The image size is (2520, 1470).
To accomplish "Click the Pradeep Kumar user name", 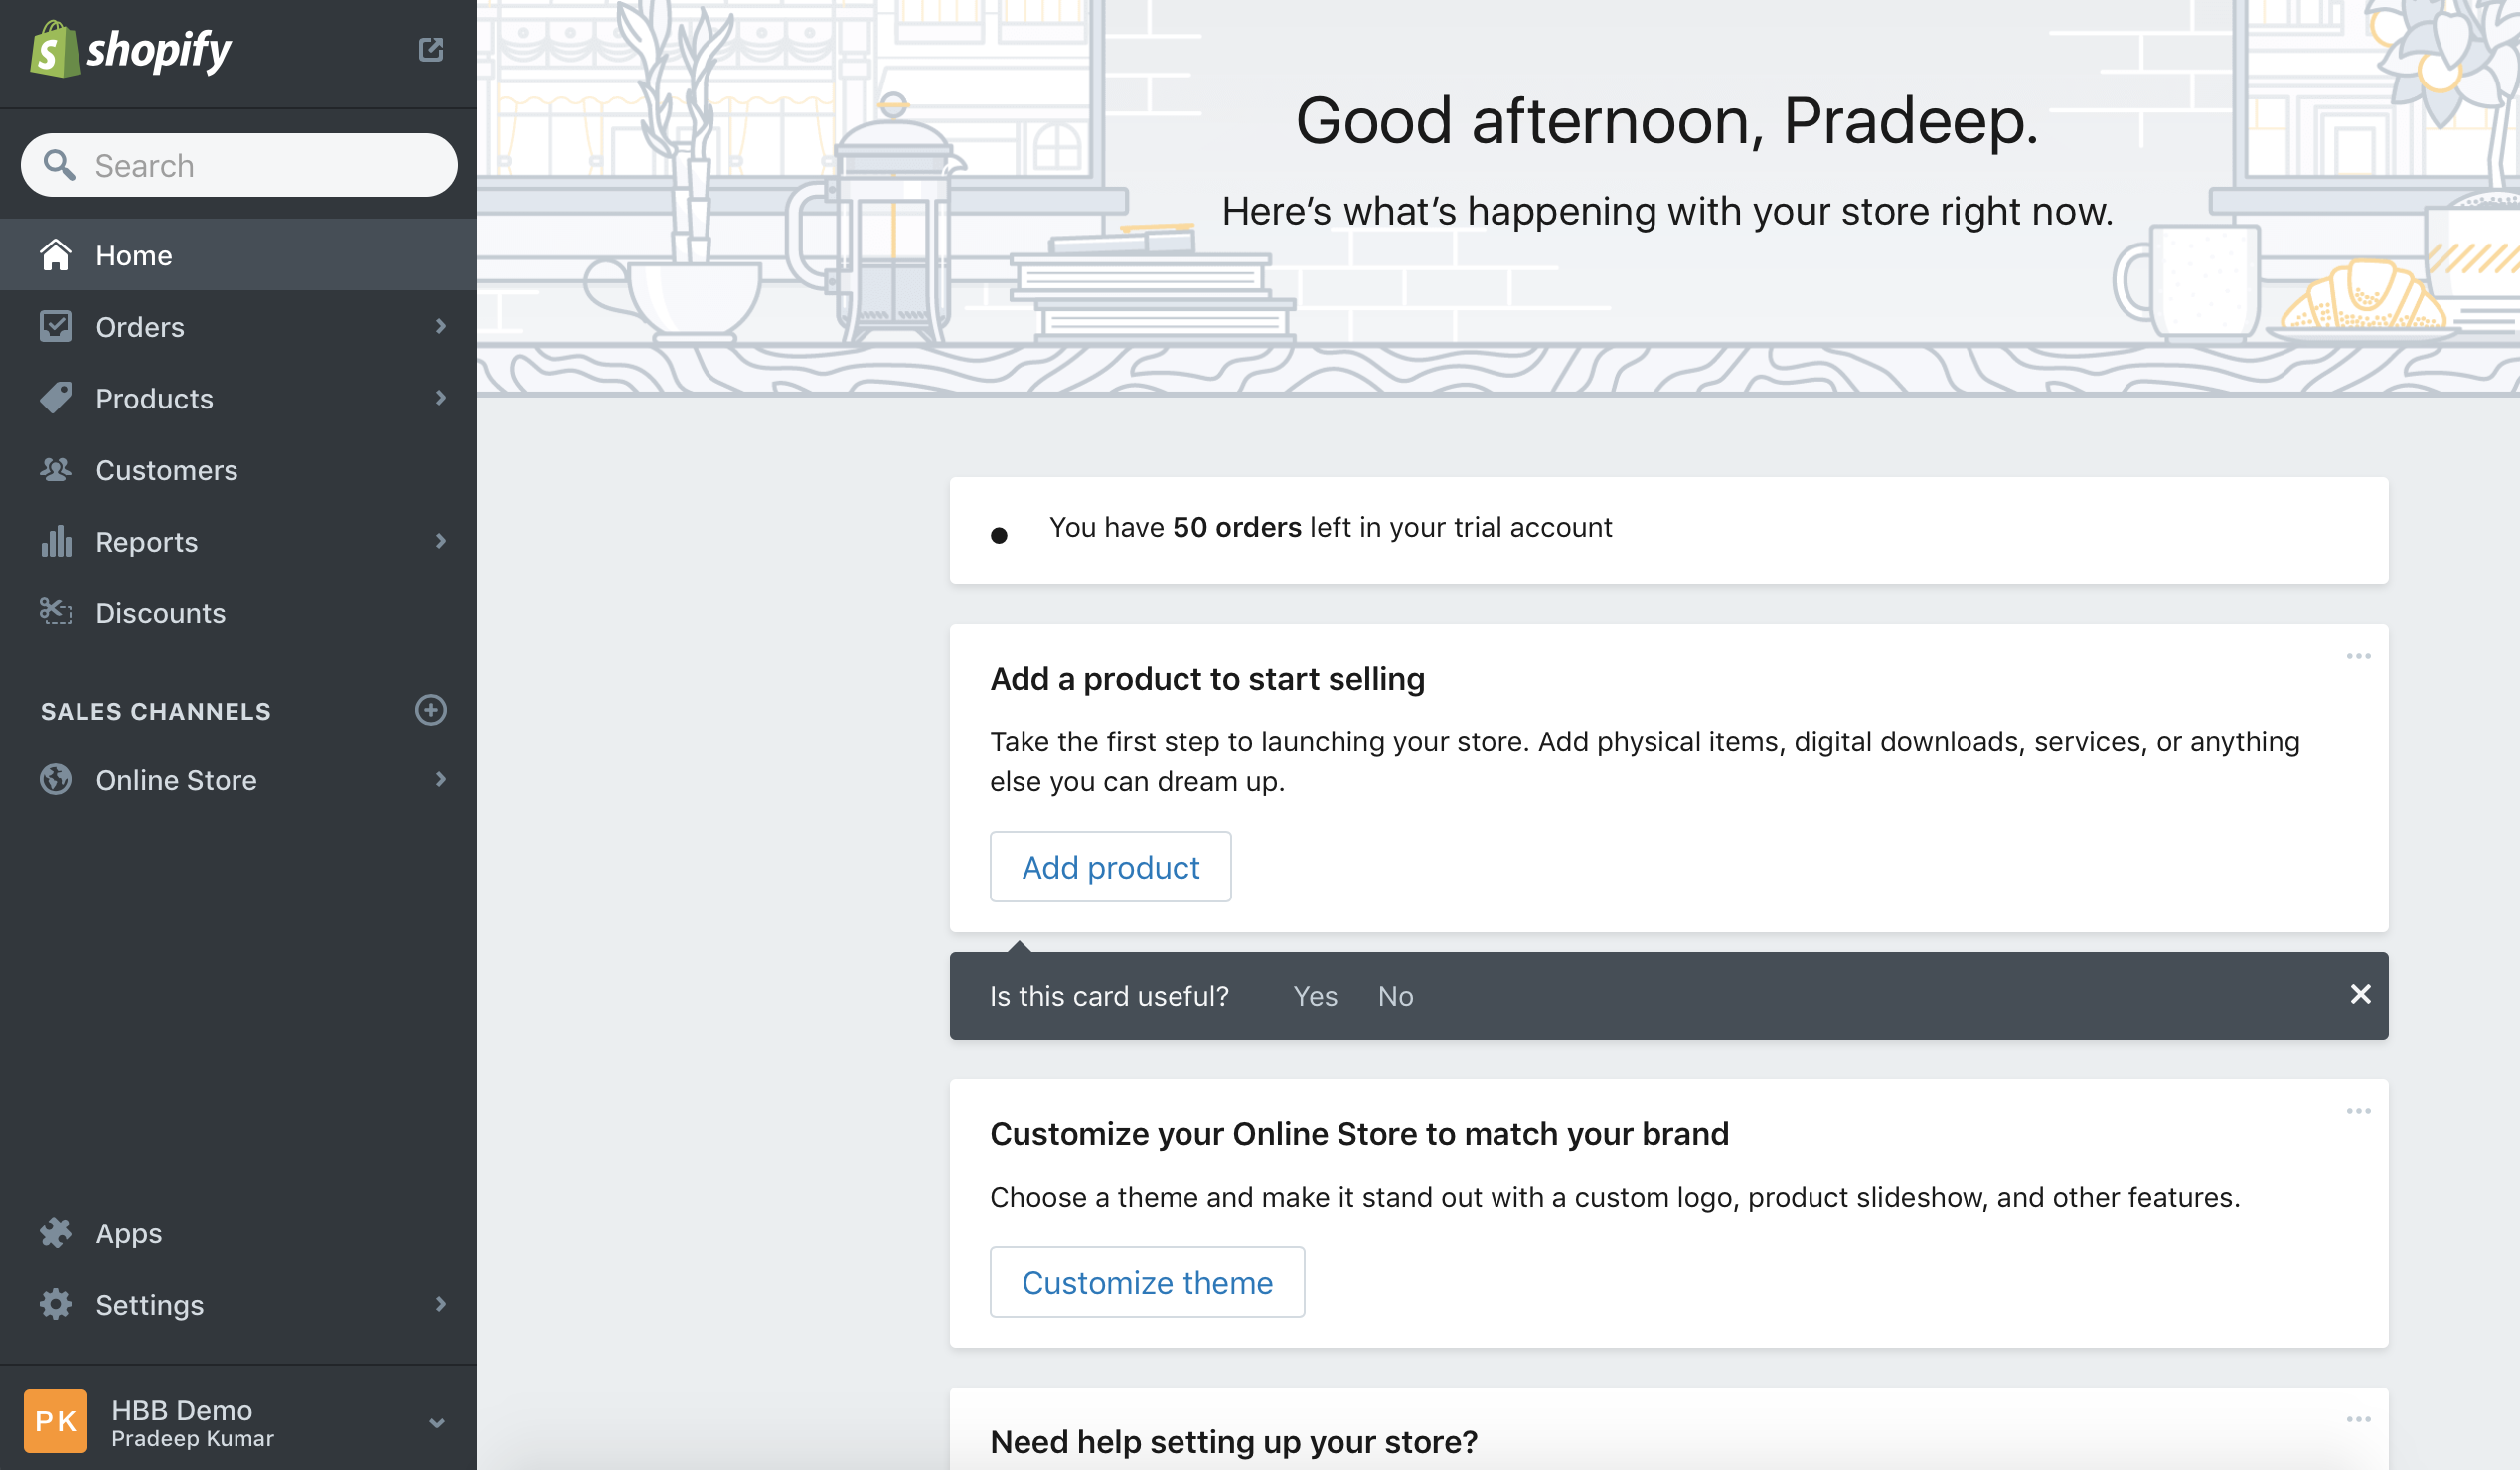I will 193,1439.
